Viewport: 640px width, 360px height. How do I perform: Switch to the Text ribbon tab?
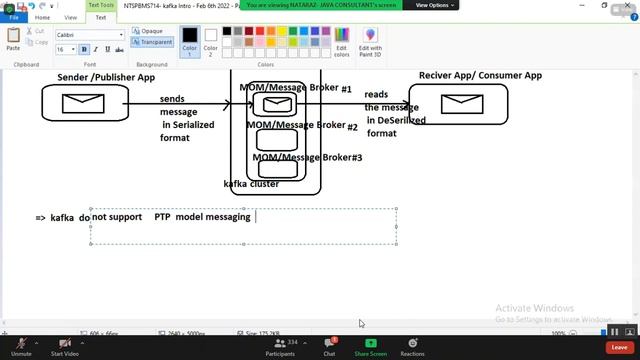coord(101,18)
